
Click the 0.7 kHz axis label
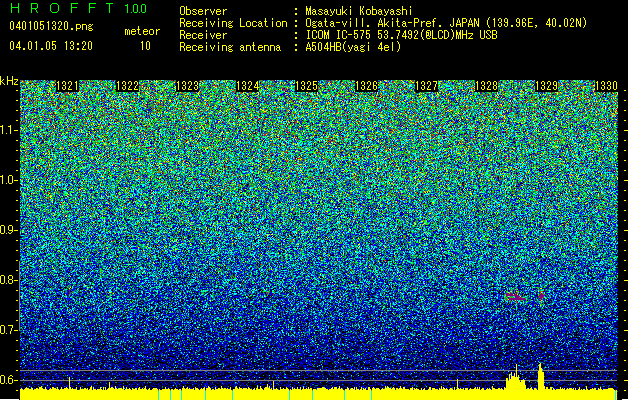[x=7, y=330]
